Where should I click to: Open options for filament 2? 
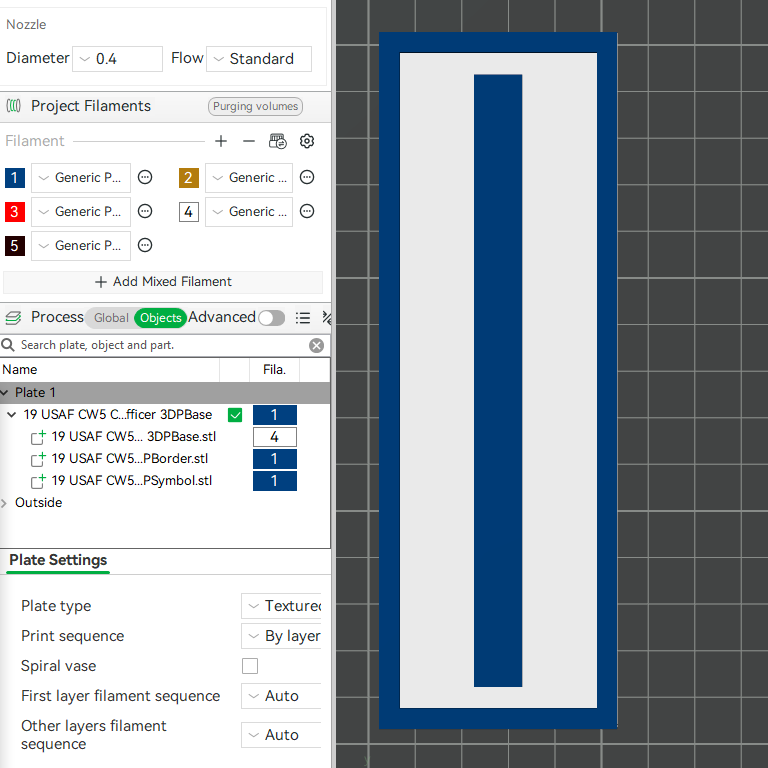tap(307, 177)
